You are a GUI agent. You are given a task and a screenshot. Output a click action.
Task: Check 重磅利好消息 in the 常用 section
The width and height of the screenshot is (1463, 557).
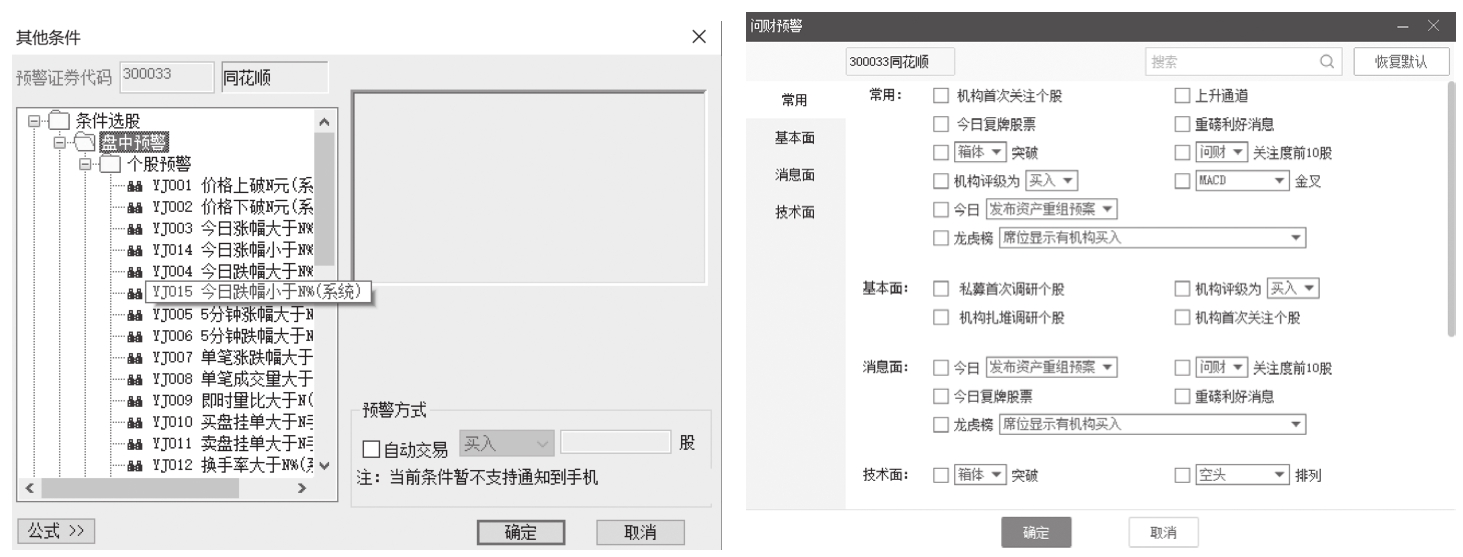pyautogui.click(x=1183, y=125)
